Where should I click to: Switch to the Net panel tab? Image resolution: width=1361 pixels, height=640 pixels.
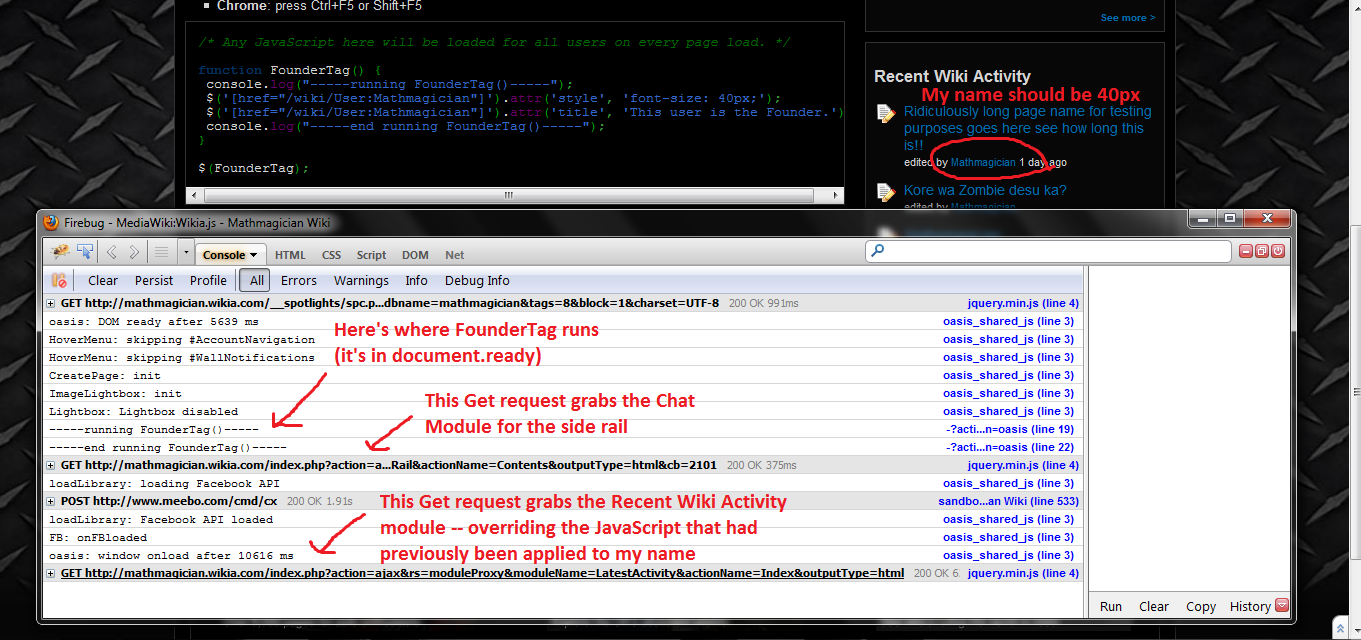coord(454,255)
